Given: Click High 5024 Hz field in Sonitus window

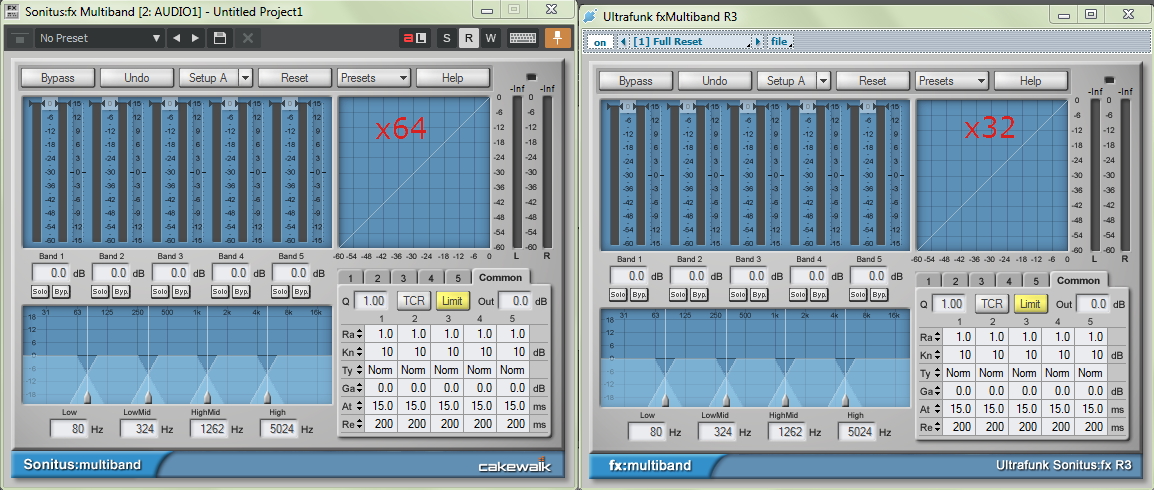Looking at the screenshot, I should tap(279, 429).
